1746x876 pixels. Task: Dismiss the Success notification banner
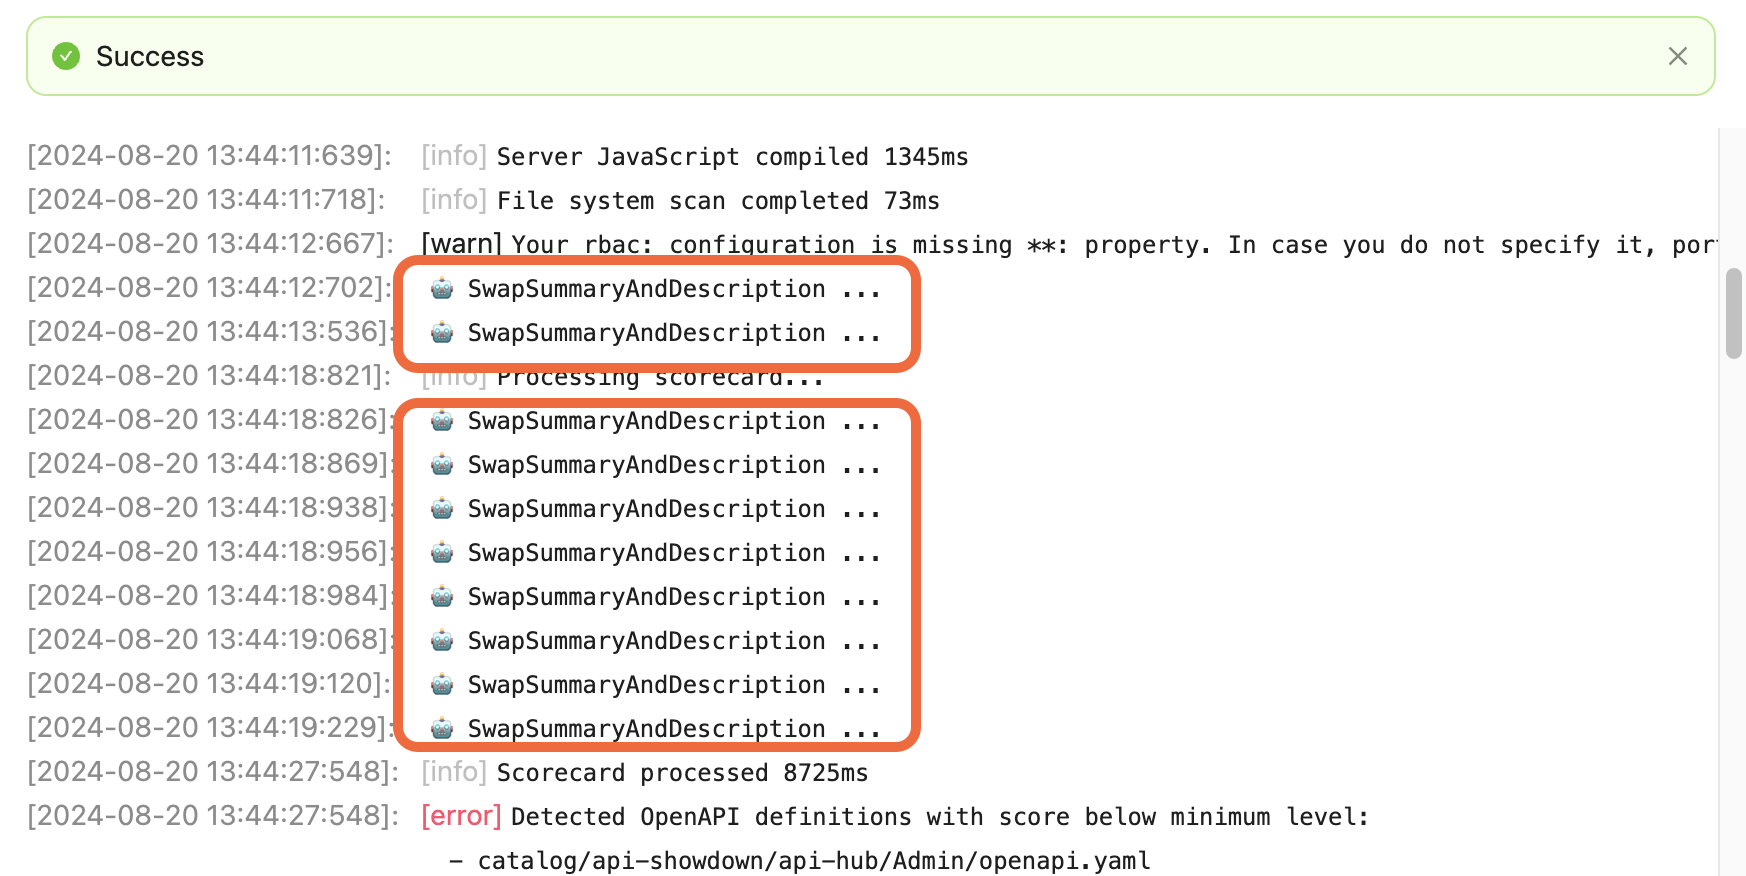point(1677,56)
